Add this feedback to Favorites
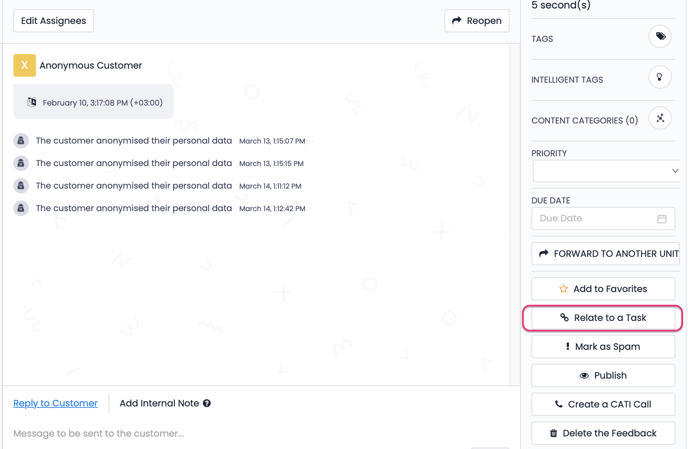The image size is (688, 449). pos(603,289)
